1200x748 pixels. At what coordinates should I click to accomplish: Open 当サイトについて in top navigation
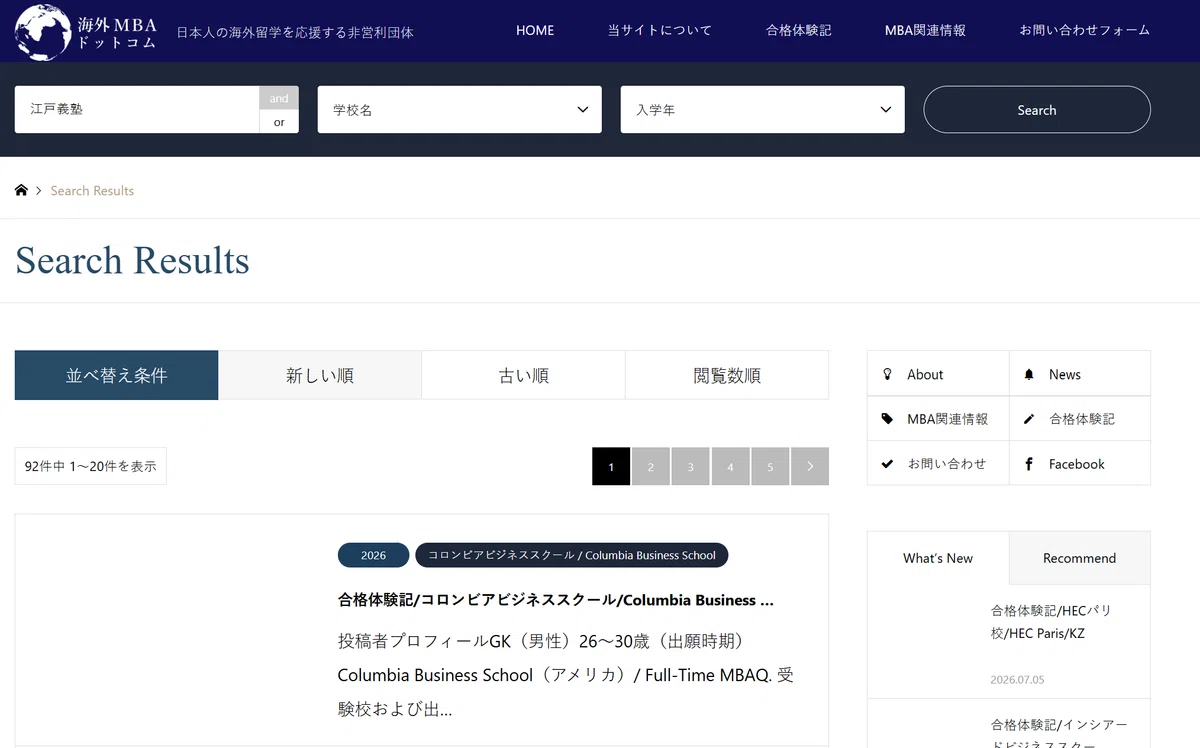(660, 30)
